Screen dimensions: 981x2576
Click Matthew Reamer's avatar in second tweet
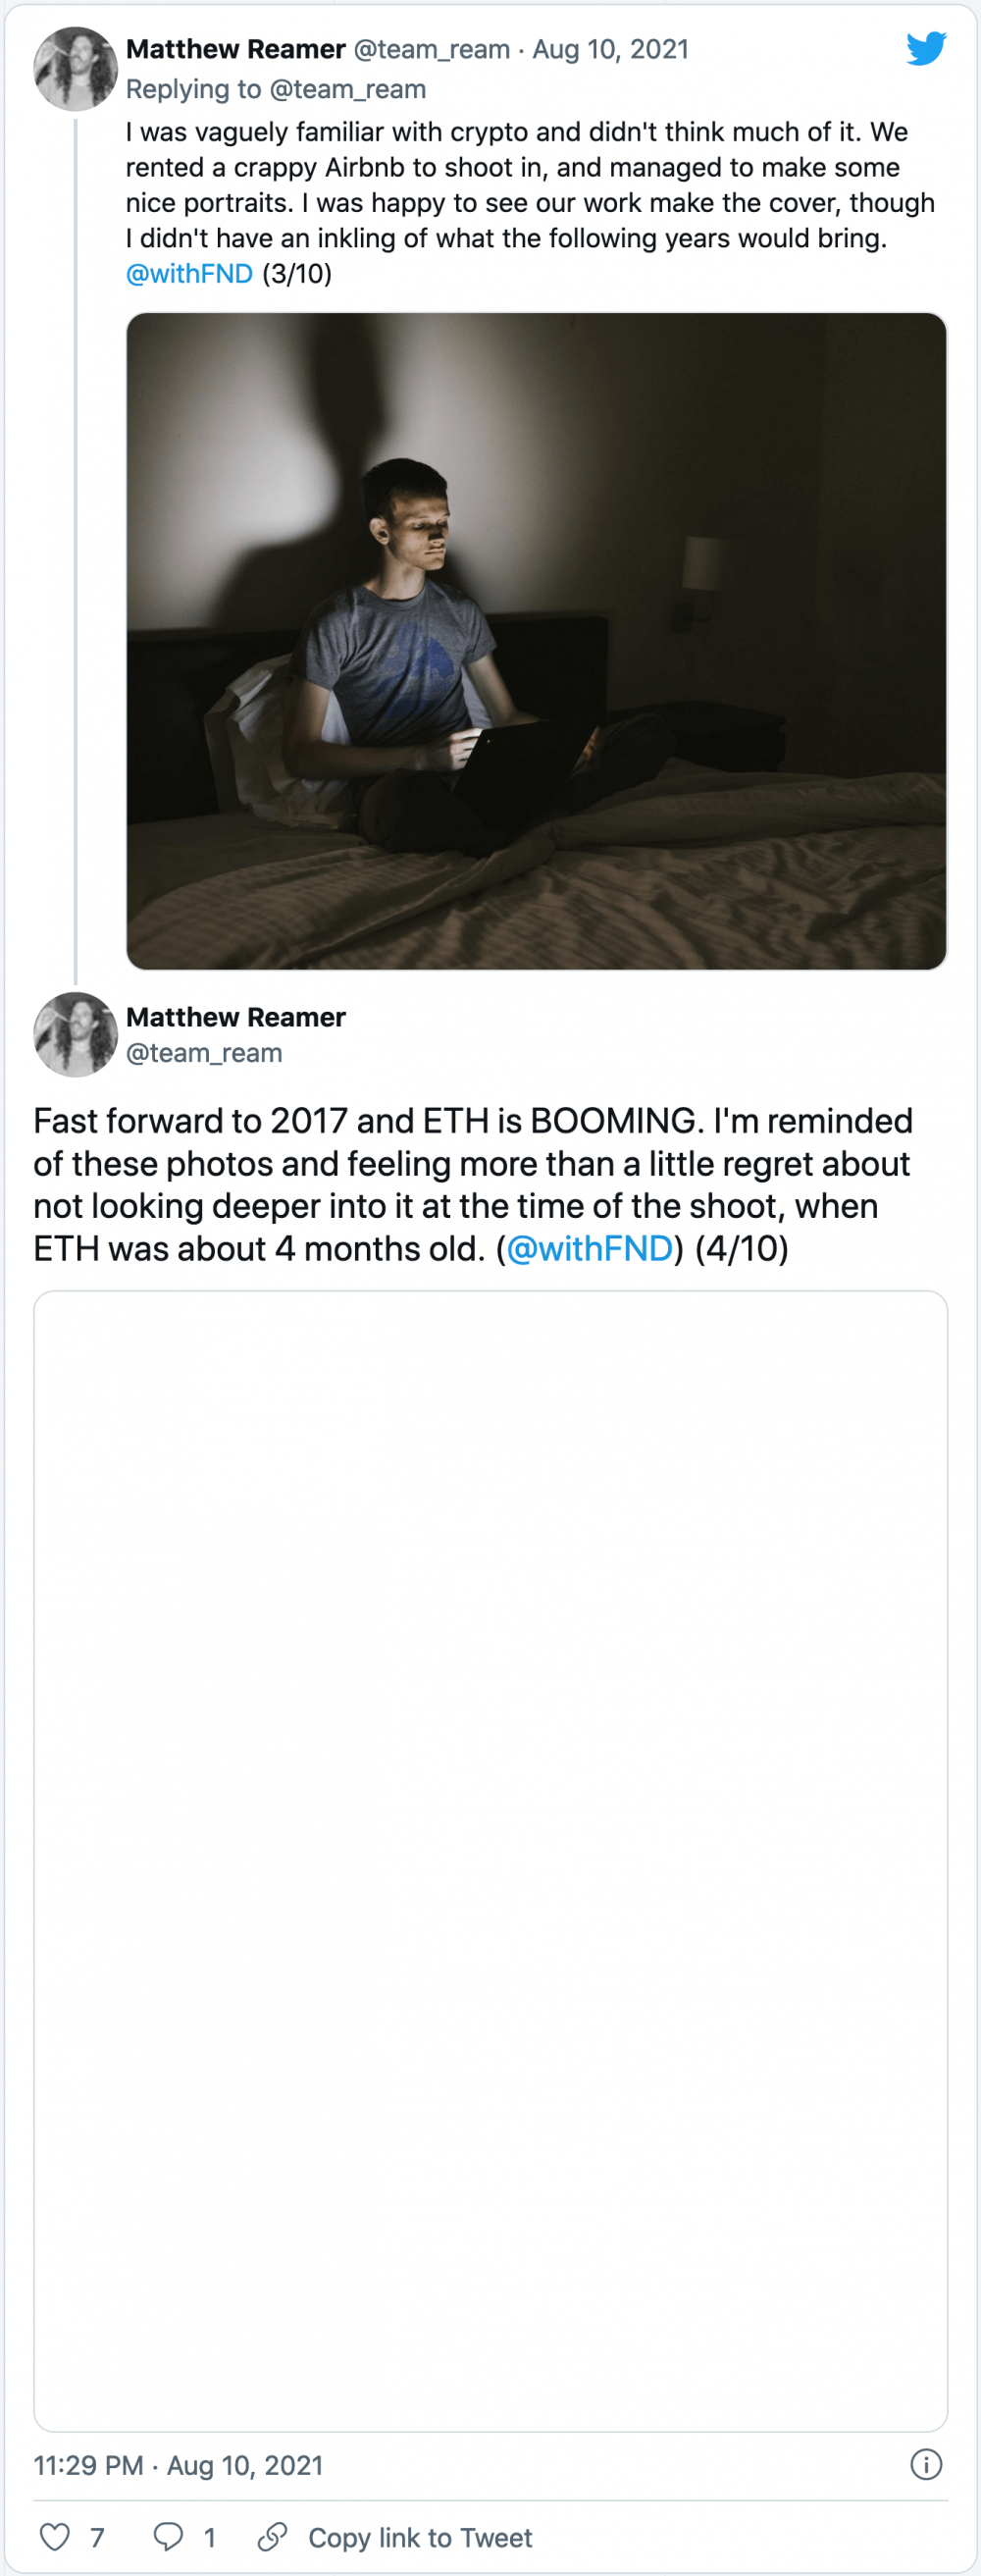tap(76, 1034)
